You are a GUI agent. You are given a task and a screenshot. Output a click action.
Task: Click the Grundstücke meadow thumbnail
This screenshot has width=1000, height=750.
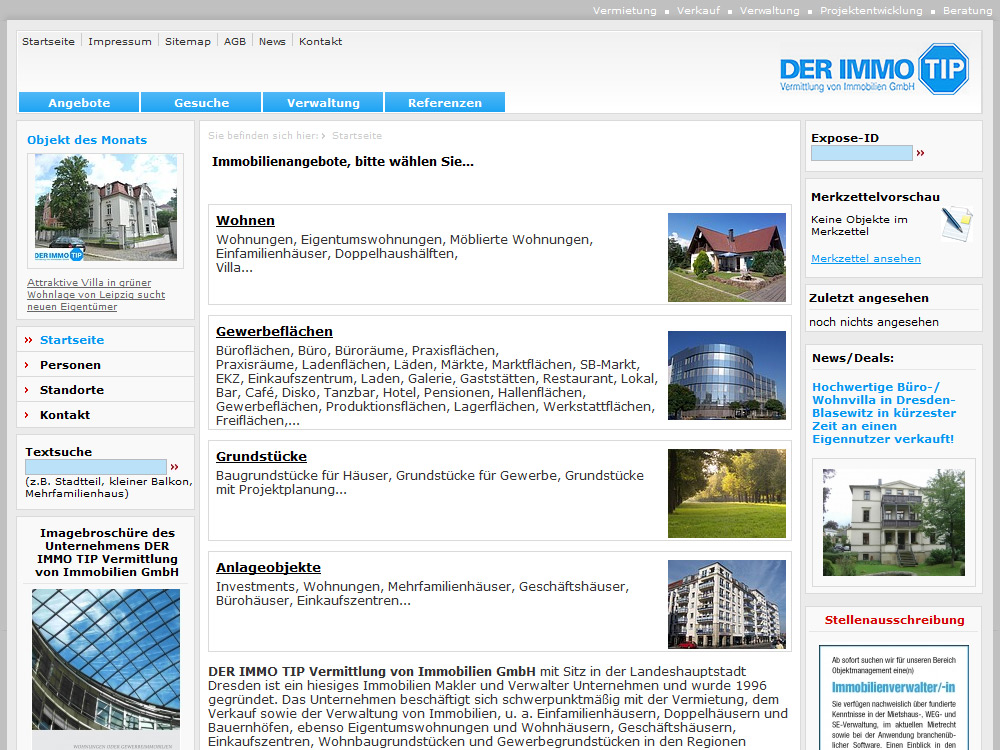click(x=727, y=494)
